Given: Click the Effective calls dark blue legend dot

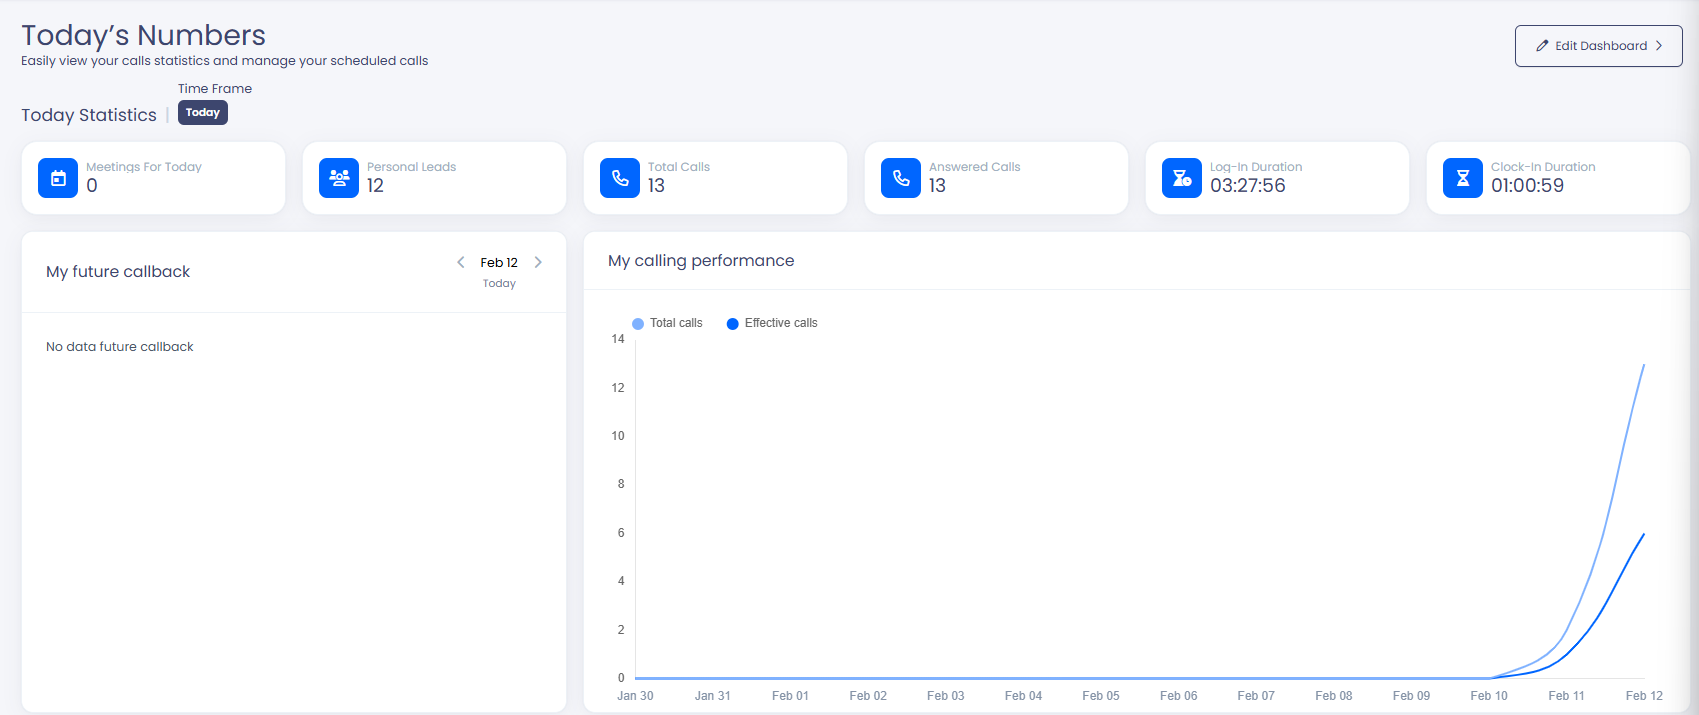Looking at the screenshot, I should click(733, 324).
